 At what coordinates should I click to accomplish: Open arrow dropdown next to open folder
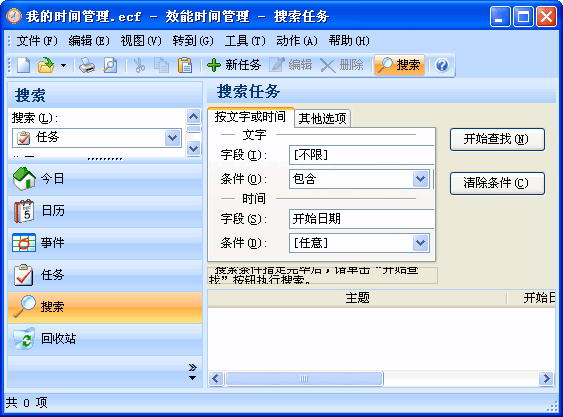(x=64, y=65)
